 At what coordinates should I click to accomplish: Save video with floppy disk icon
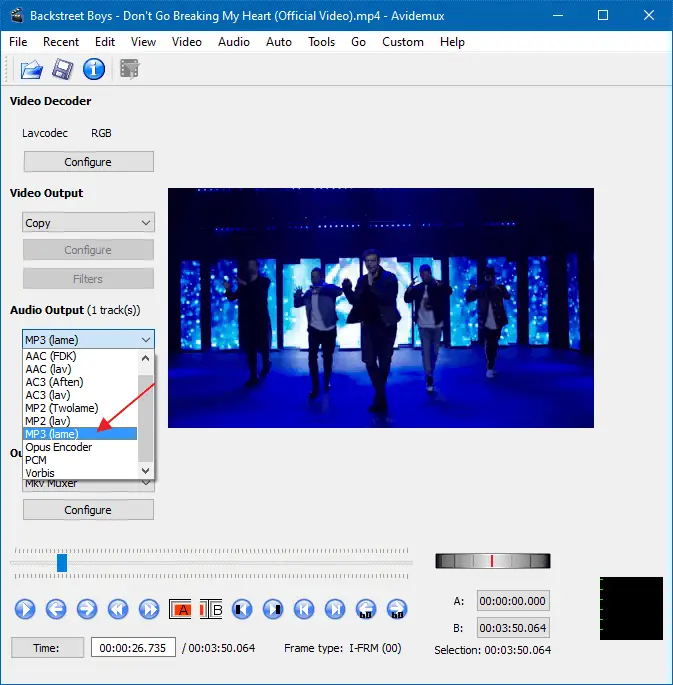tap(62, 69)
